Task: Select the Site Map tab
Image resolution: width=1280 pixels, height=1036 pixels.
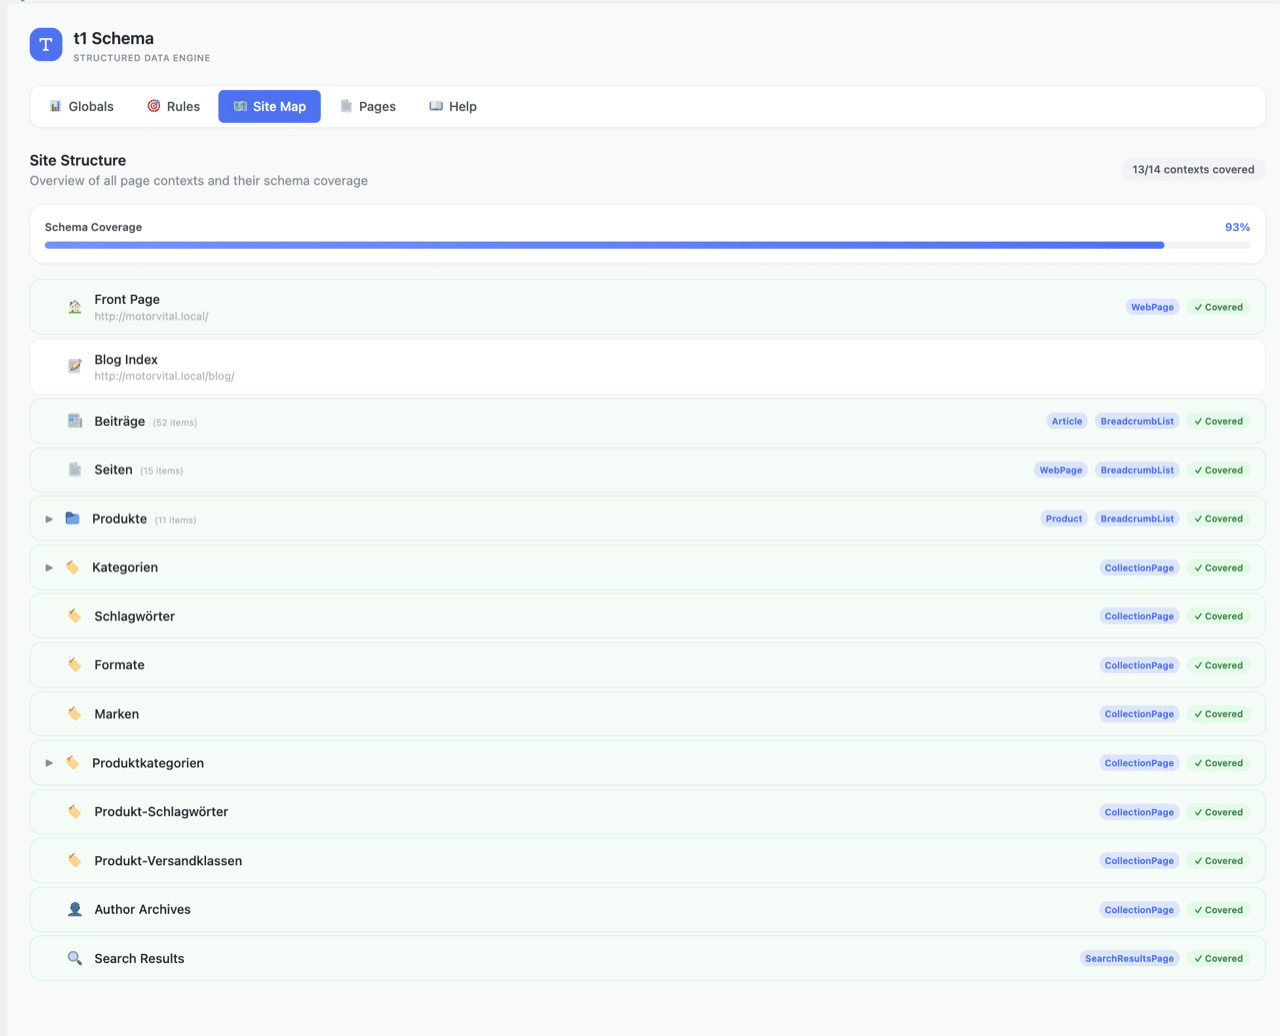Action: tap(270, 106)
